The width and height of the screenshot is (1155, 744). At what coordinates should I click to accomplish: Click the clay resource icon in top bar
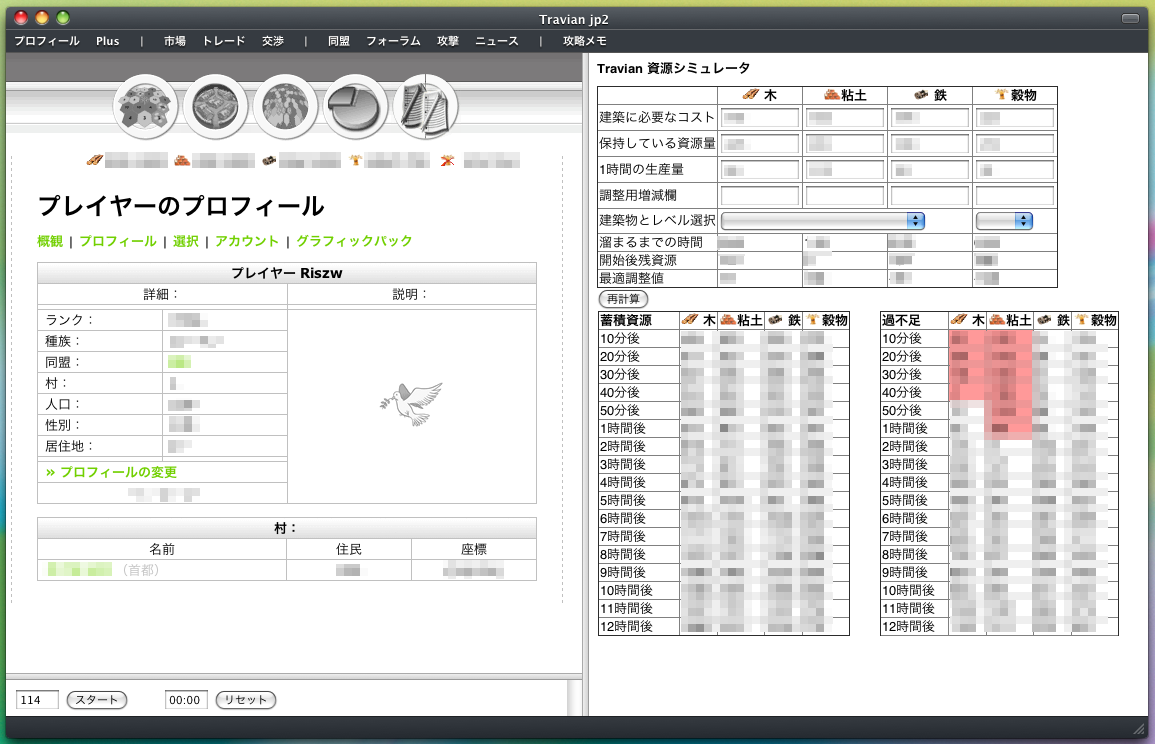pyautogui.click(x=181, y=160)
